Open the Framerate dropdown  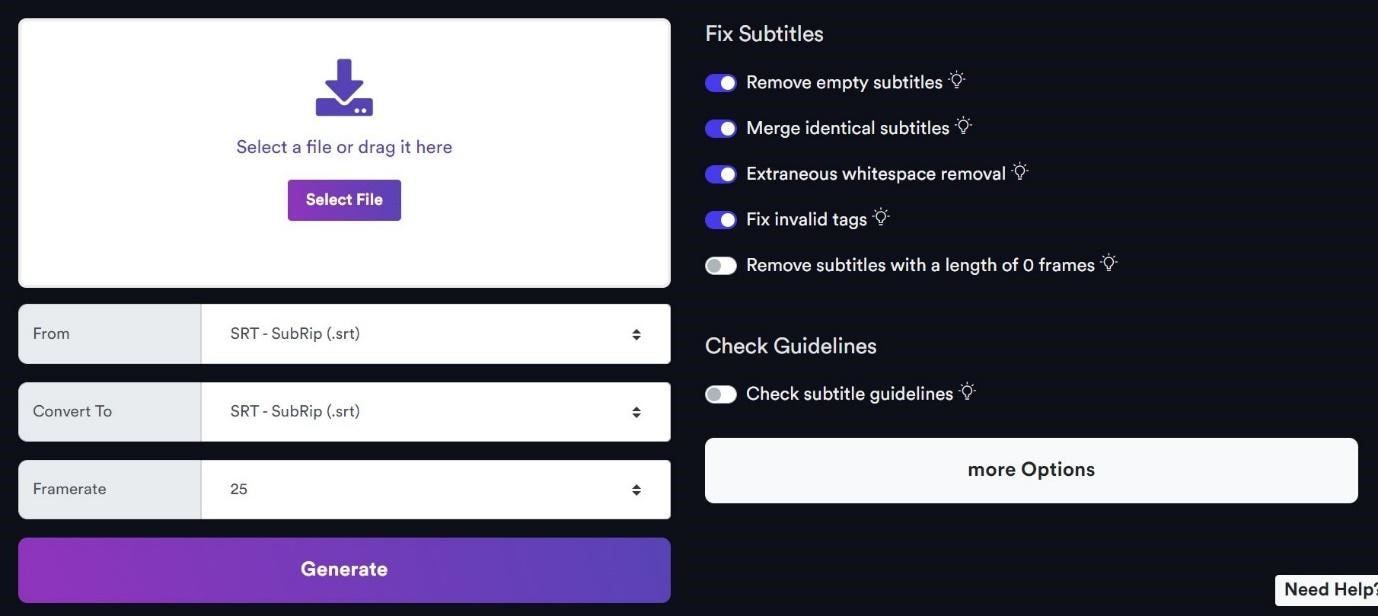click(435, 490)
